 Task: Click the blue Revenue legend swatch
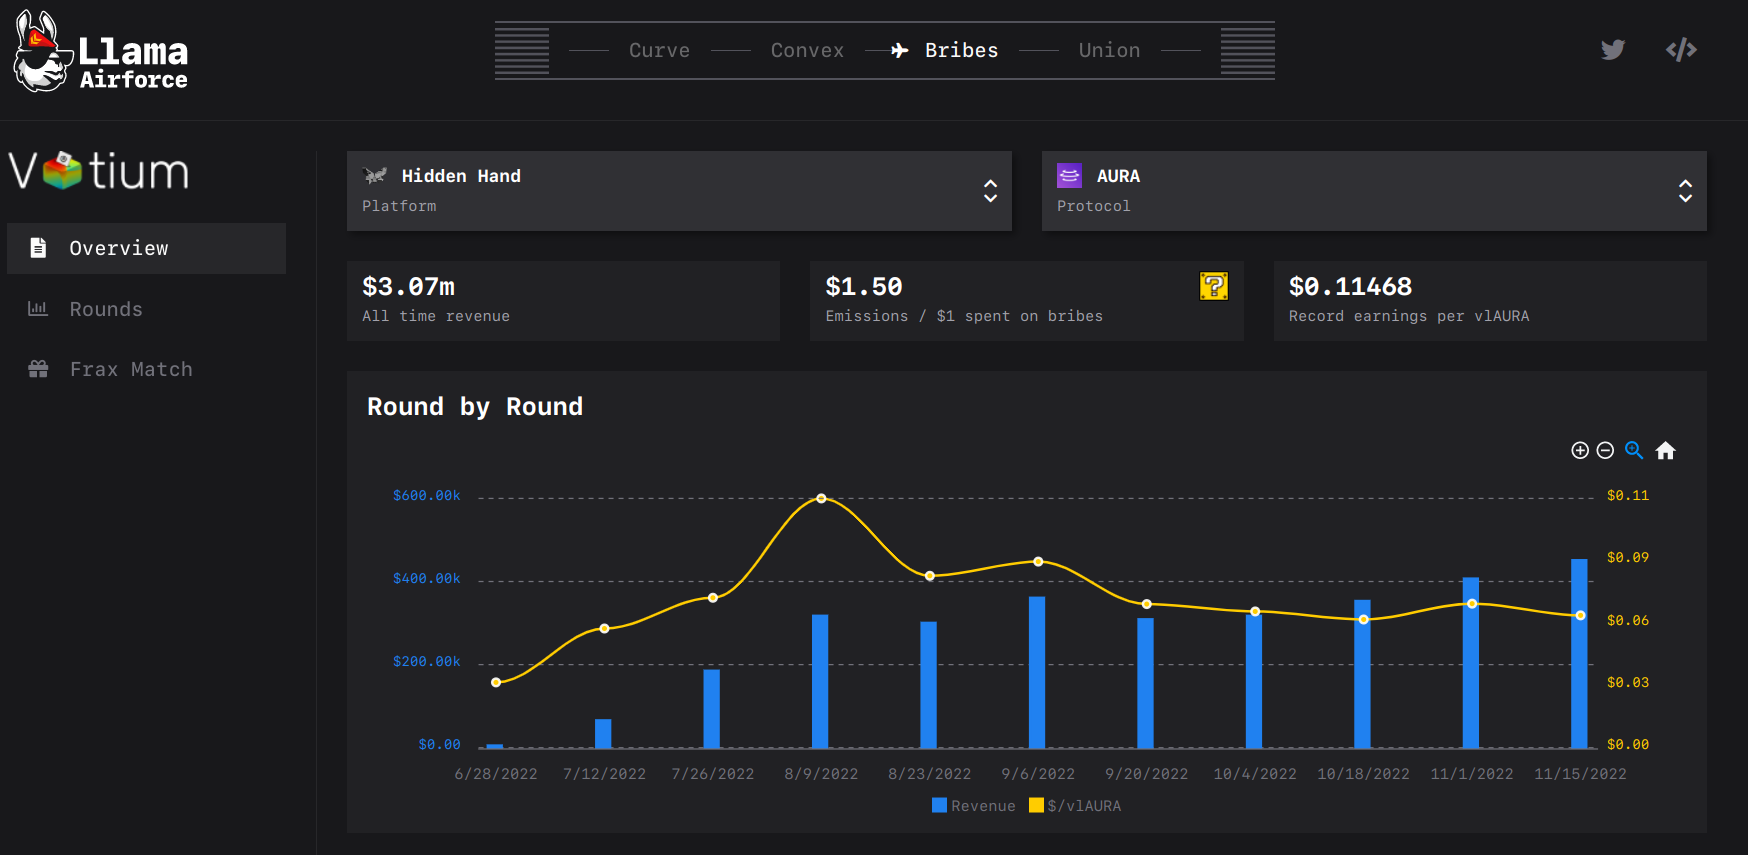[939, 805]
